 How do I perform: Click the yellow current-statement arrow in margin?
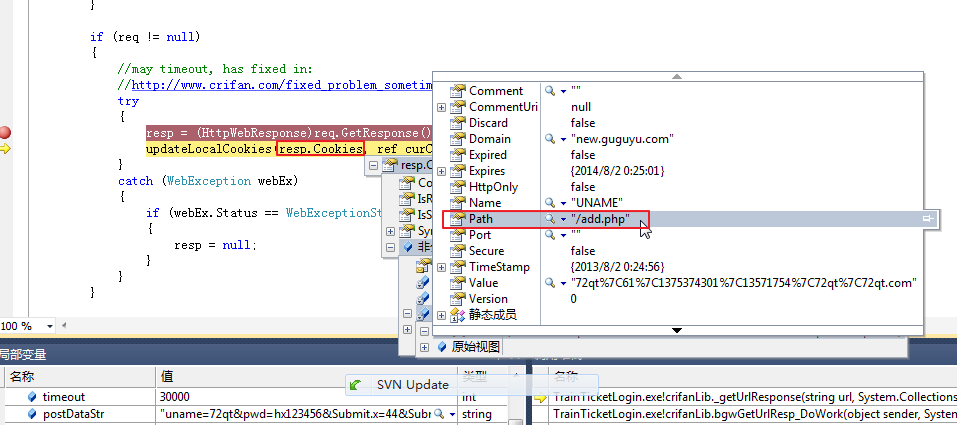point(5,148)
